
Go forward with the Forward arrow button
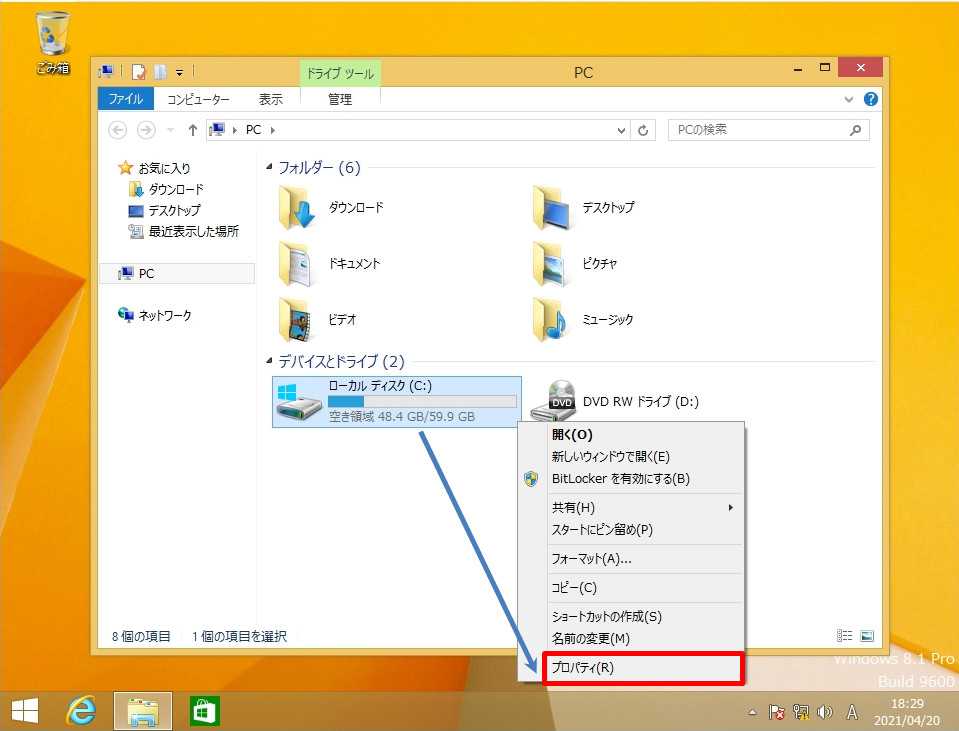pos(146,130)
